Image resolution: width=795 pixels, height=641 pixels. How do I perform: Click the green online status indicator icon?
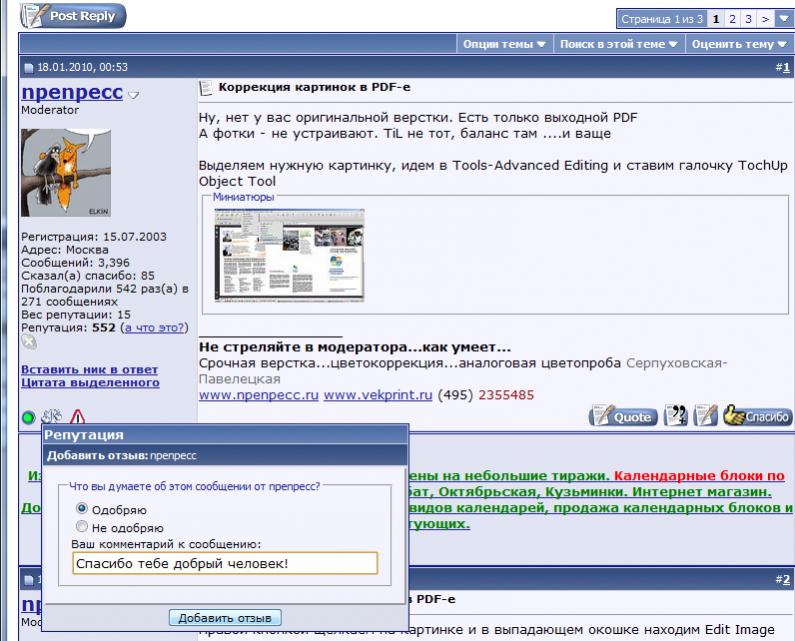click(28, 417)
